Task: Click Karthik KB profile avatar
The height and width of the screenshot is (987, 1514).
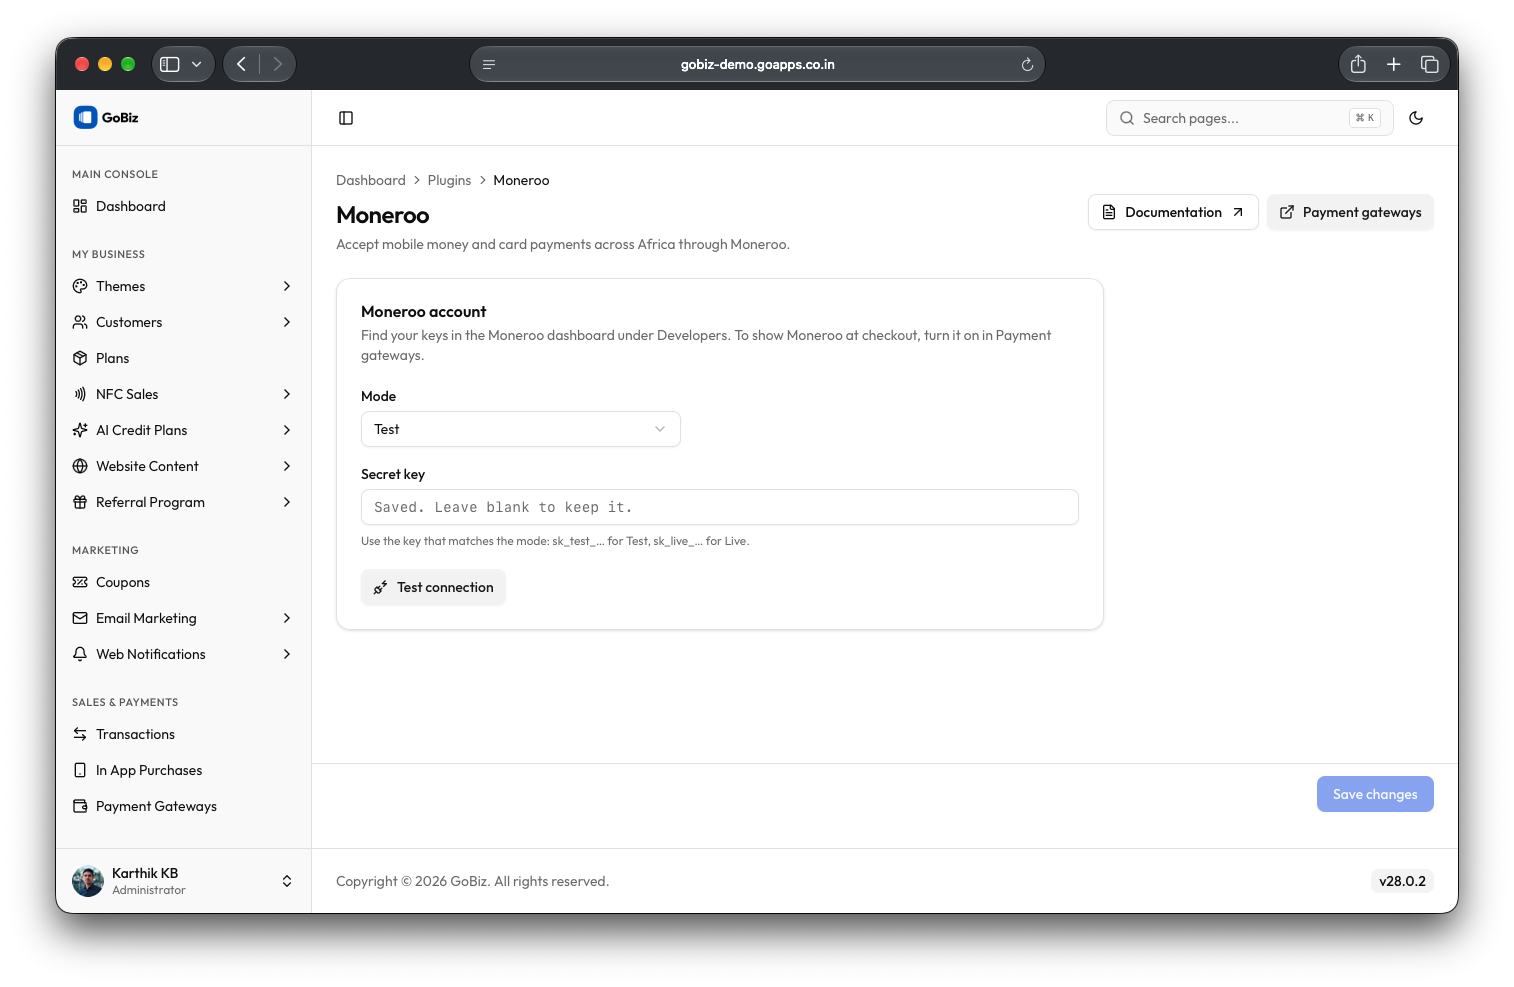Action: point(88,881)
